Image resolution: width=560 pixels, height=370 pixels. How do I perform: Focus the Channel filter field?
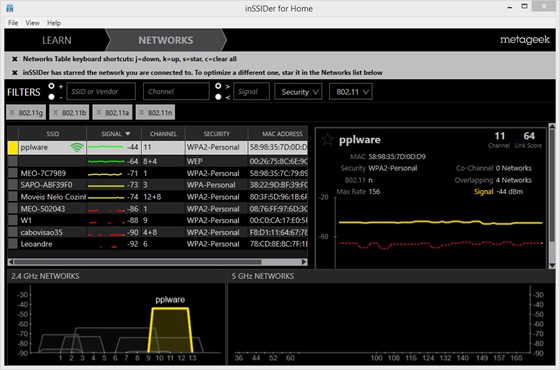(x=176, y=91)
